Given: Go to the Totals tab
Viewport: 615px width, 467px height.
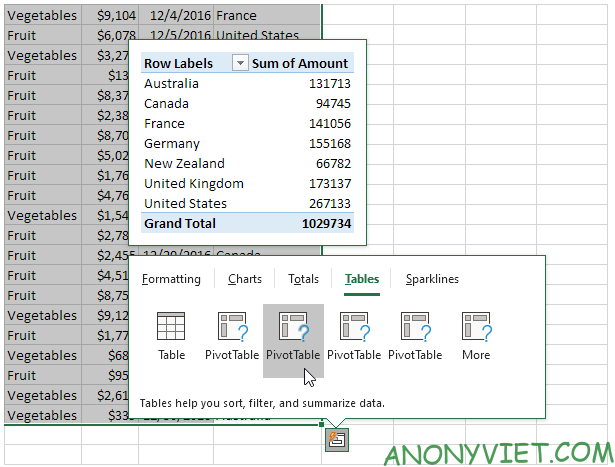Looking at the screenshot, I should point(303,279).
